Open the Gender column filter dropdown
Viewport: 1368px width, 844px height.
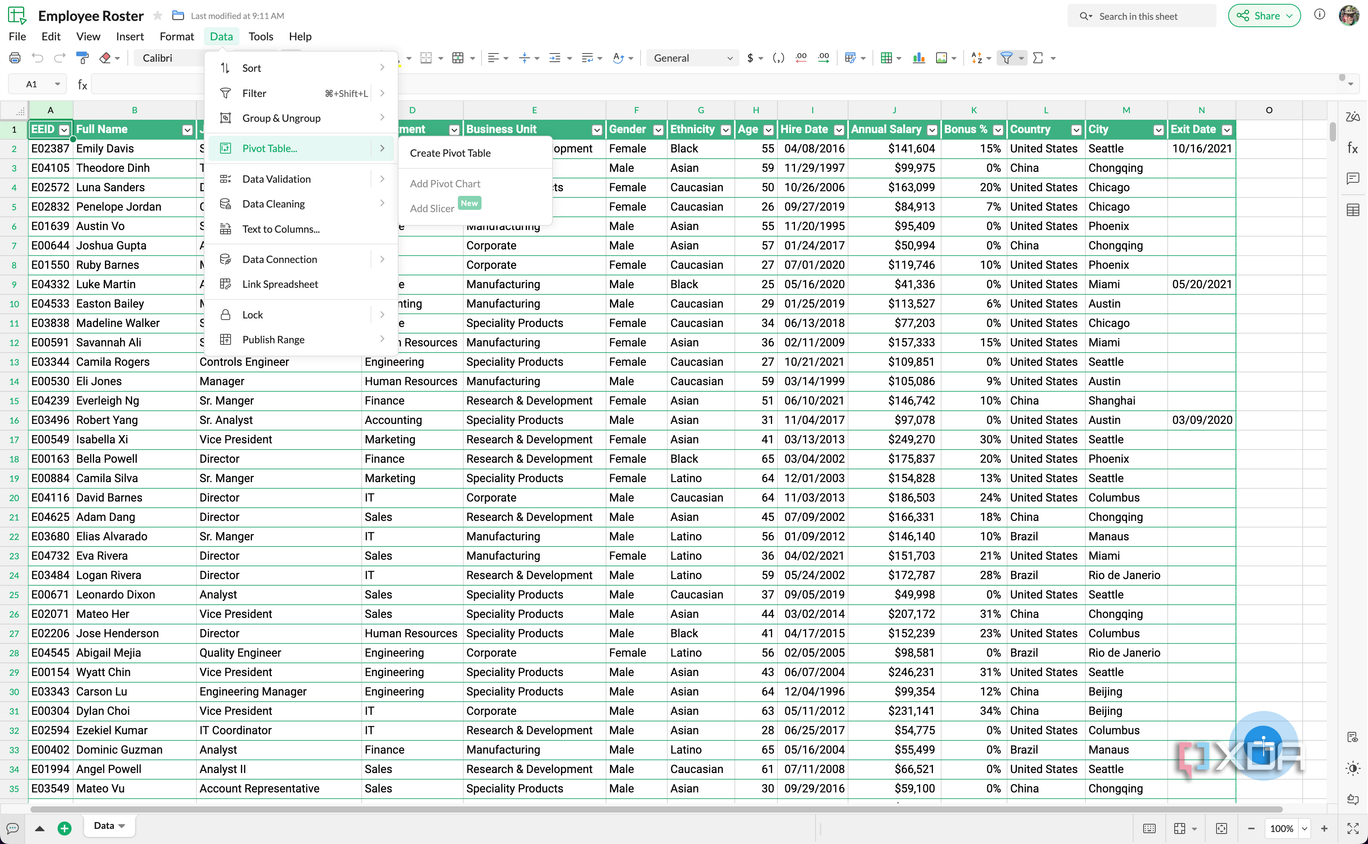coord(658,130)
